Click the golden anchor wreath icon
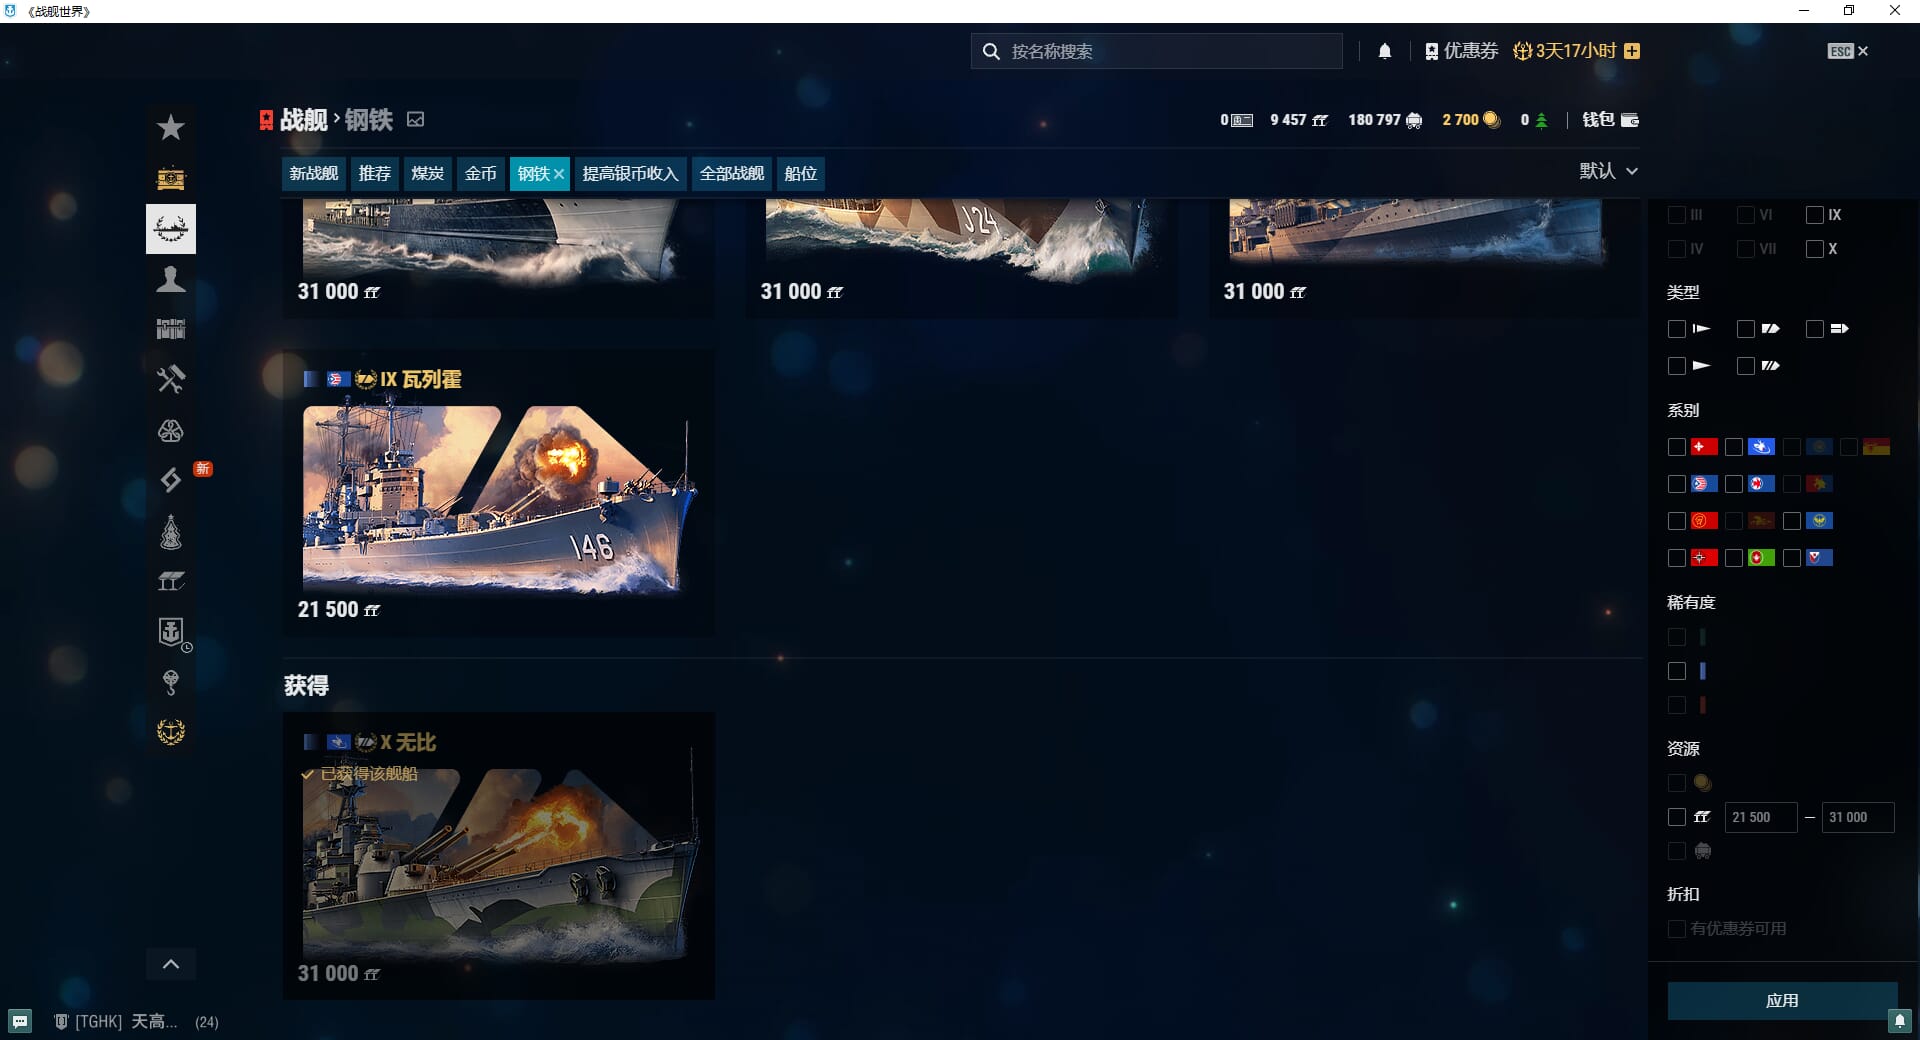 point(171,732)
